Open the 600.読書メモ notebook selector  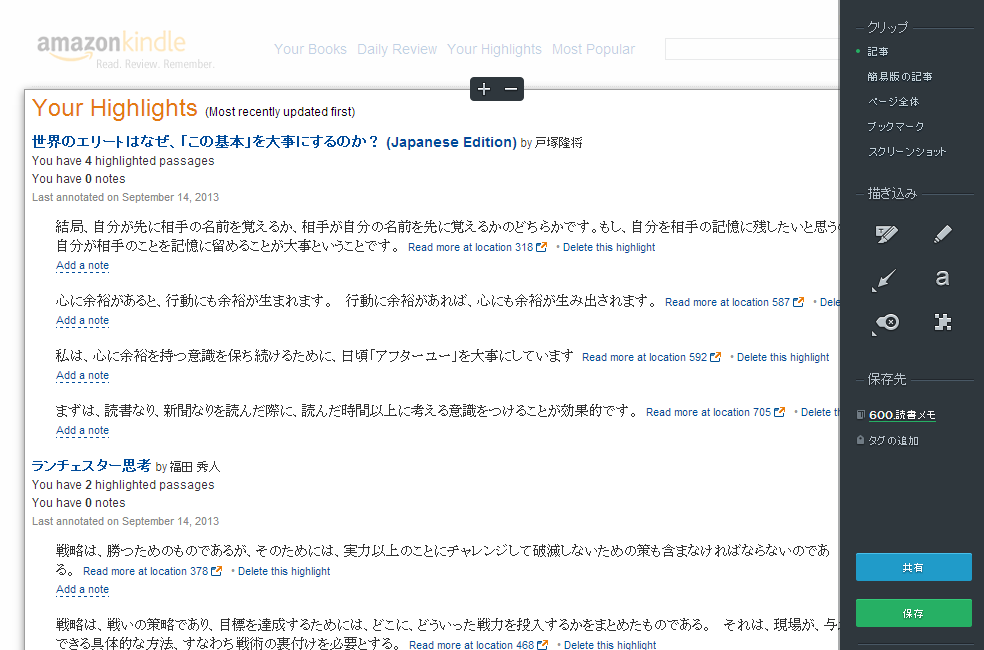(902, 415)
